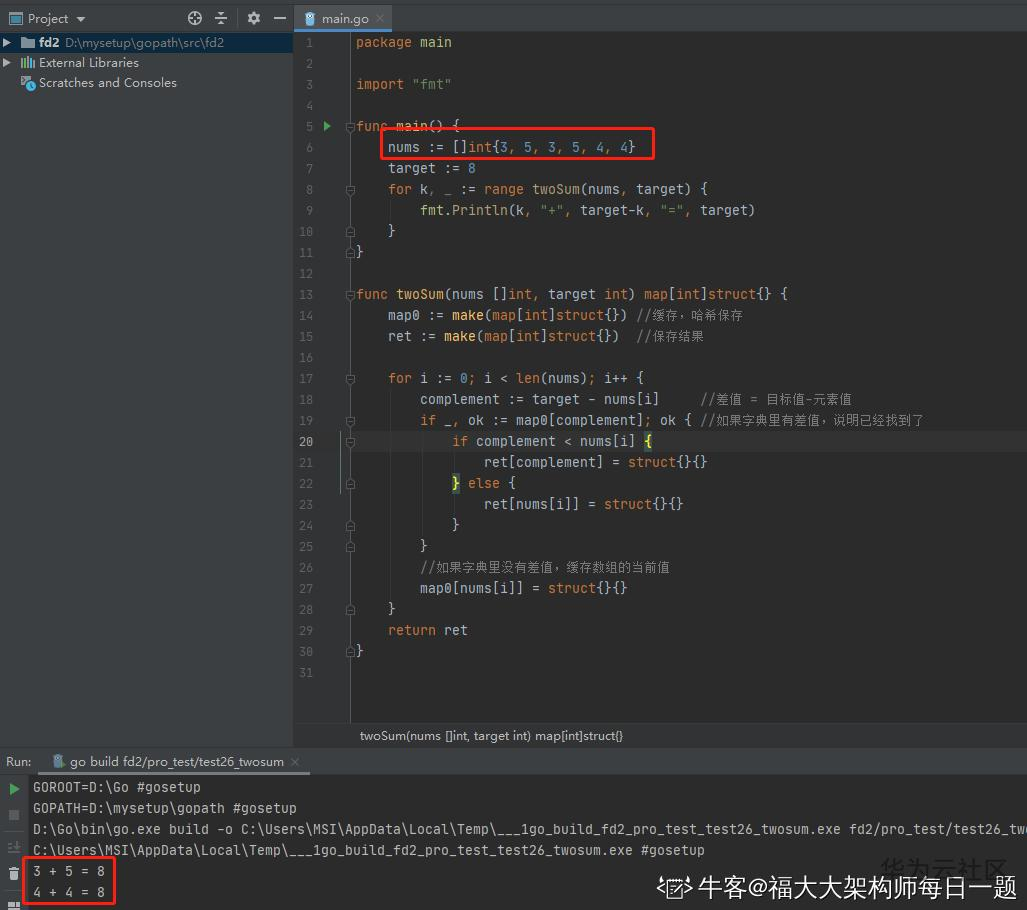1027x910 pixels.
Task: Click 'target := 8' on line 7
Action: pyautogui.click(x=432, y=168)
